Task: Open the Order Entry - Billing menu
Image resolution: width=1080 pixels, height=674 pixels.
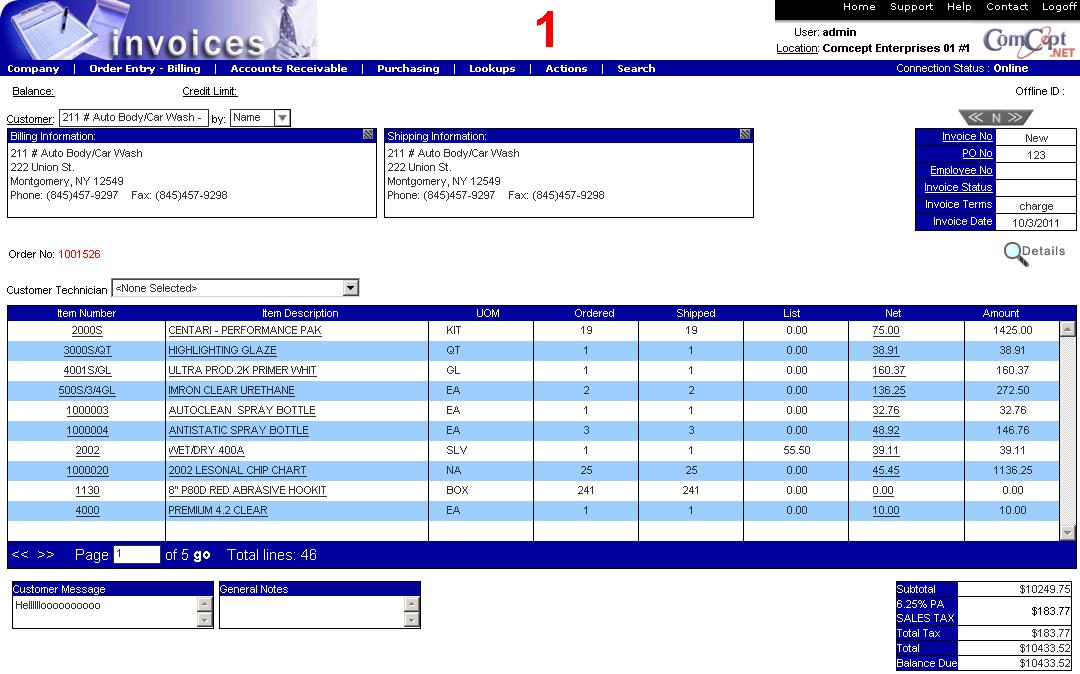Action: click(145, 69)
